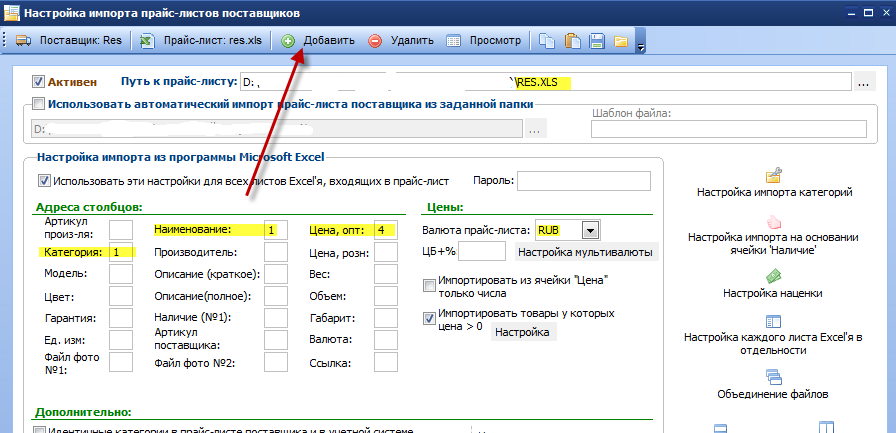Click the Copy settings toolbar icon
The height and width of the screenshot is (433, 896).
pyautogui.click(x=547, y=41)
